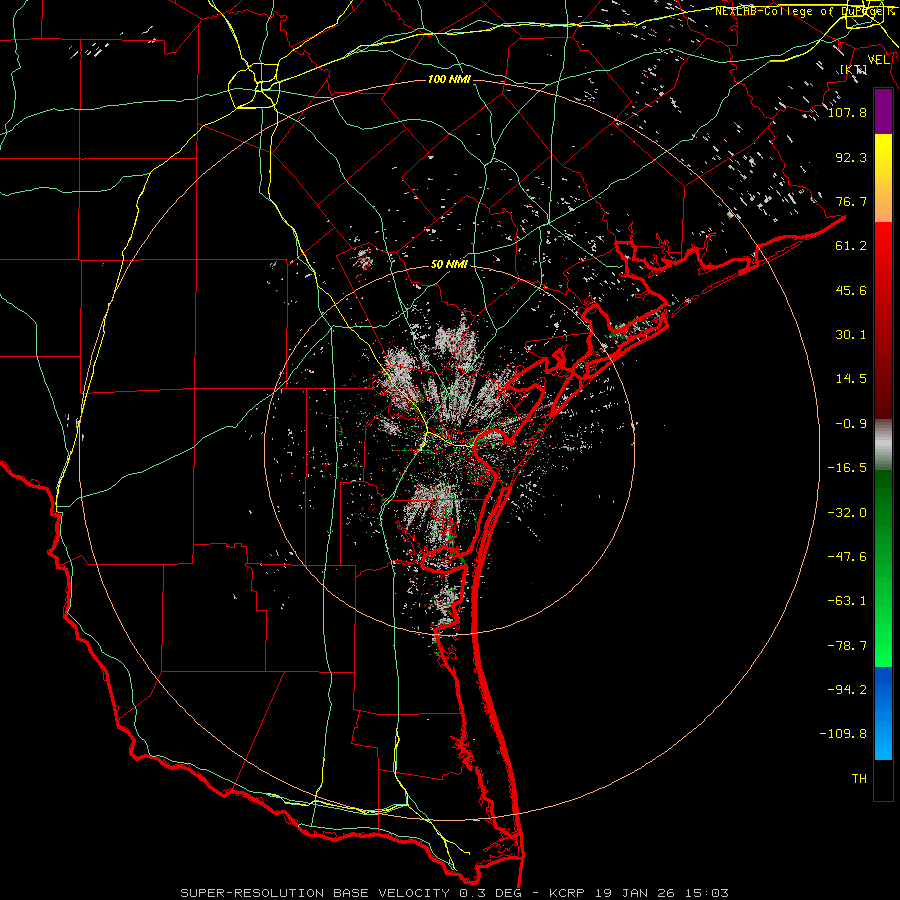900x900 pixels.
Task: Click the -94.2 value on velocity scale
Action: [x=847, y=689]
